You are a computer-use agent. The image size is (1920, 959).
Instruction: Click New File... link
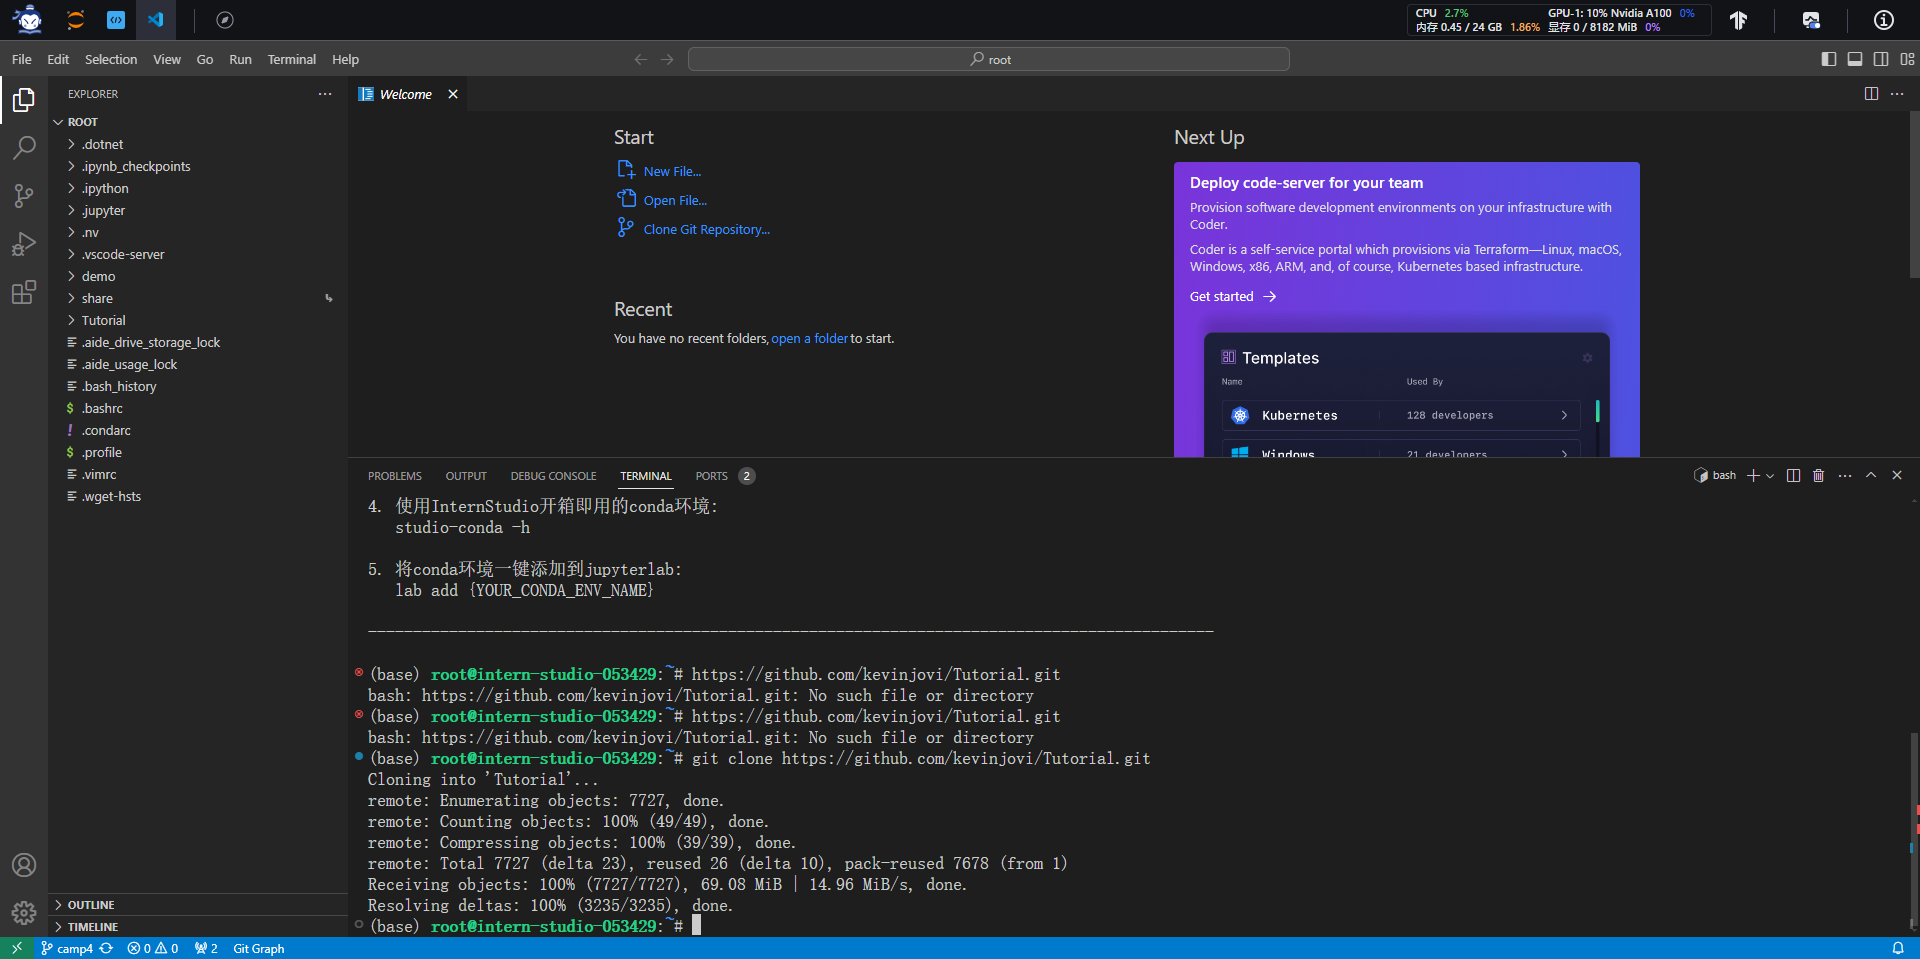pyautogui.click(x=672, y=171)
